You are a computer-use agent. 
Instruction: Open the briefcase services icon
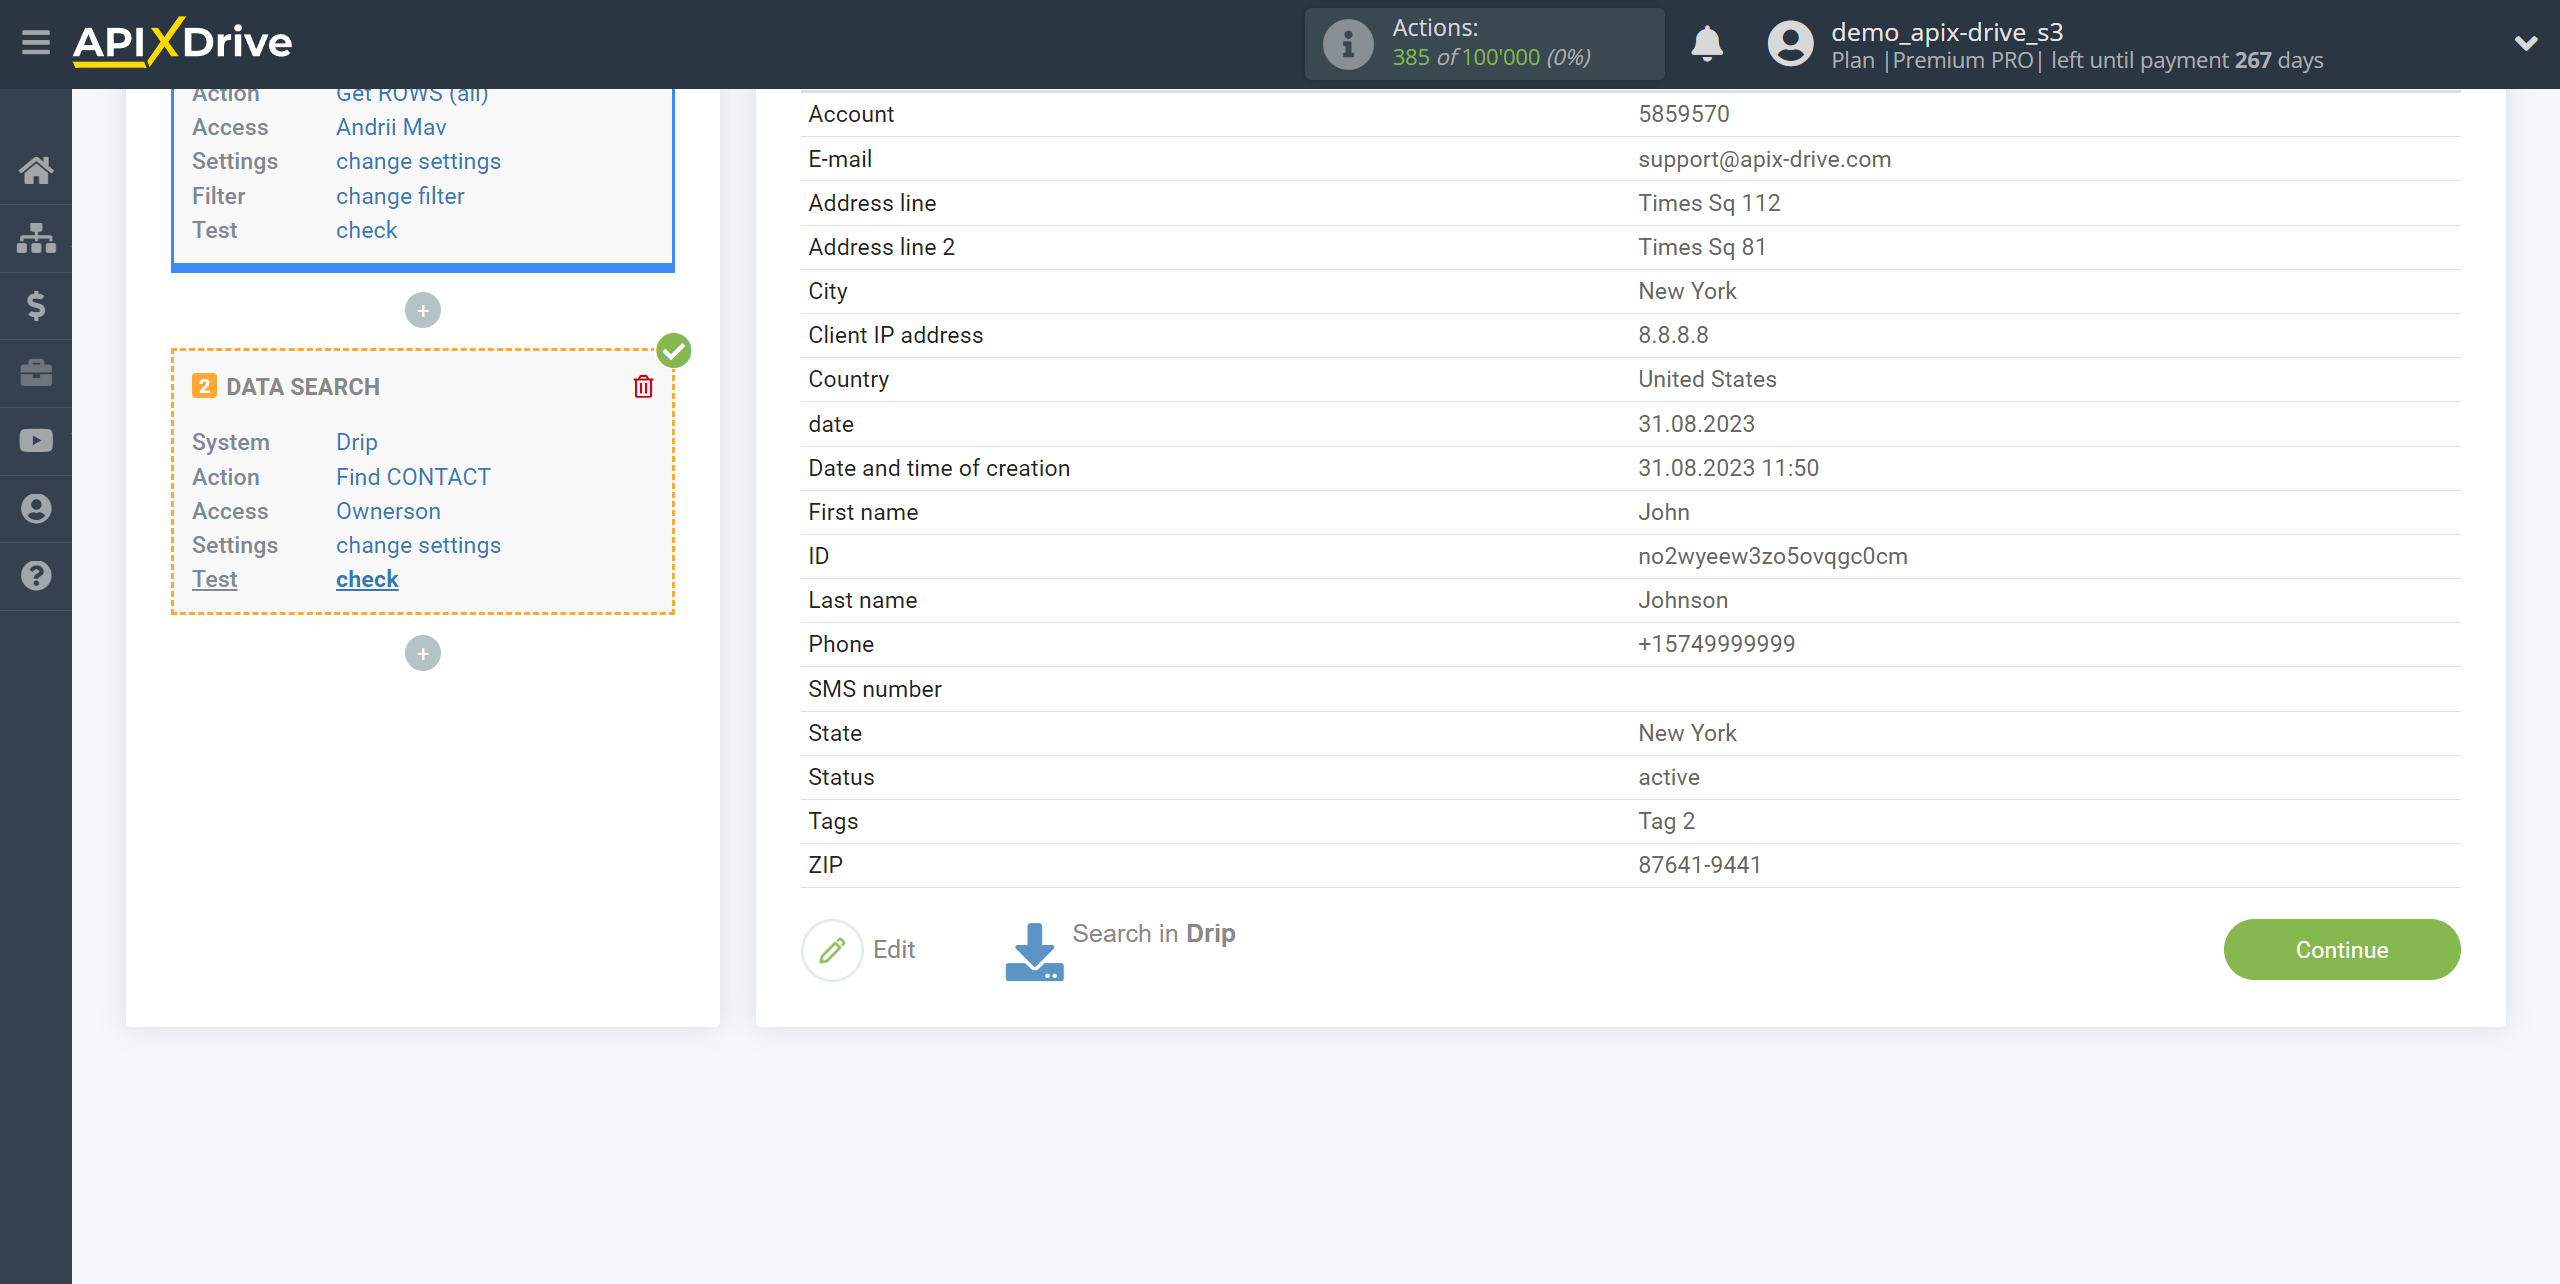(x=36, y=373)
